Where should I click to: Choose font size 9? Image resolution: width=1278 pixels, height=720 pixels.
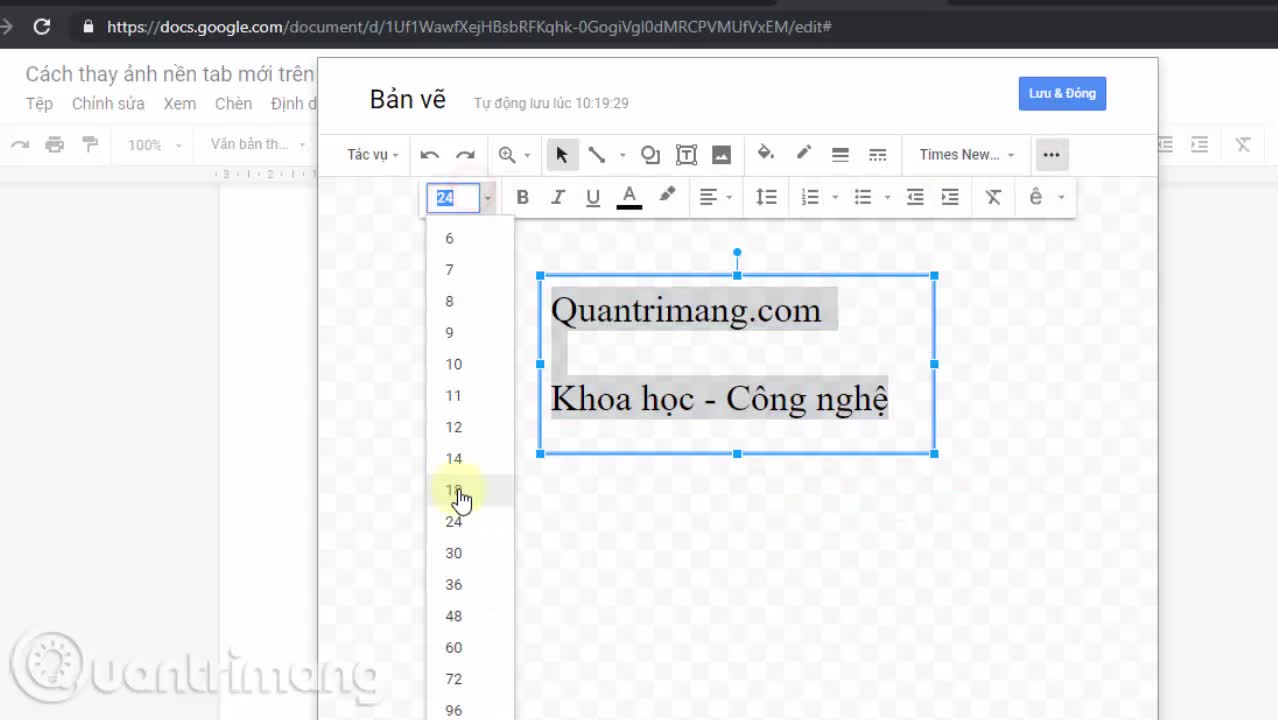click(470, 332)
